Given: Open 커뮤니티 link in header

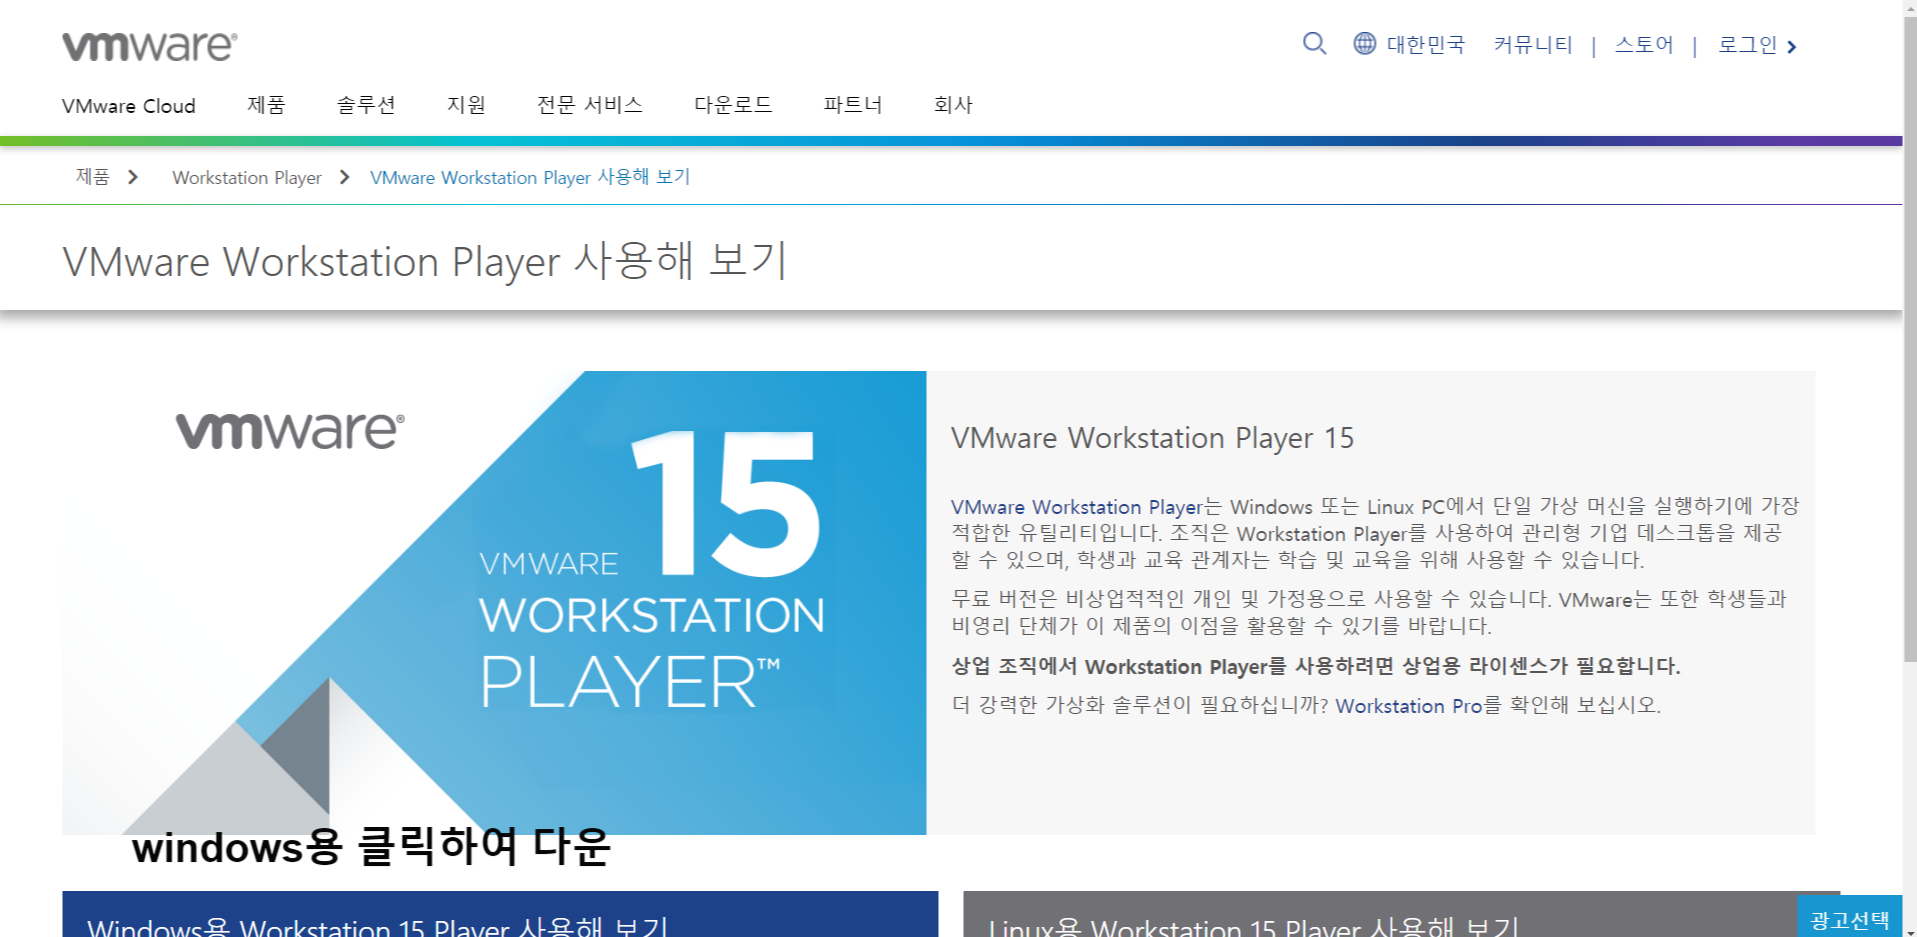Looking at the screenshot, I should [1533, 45].
